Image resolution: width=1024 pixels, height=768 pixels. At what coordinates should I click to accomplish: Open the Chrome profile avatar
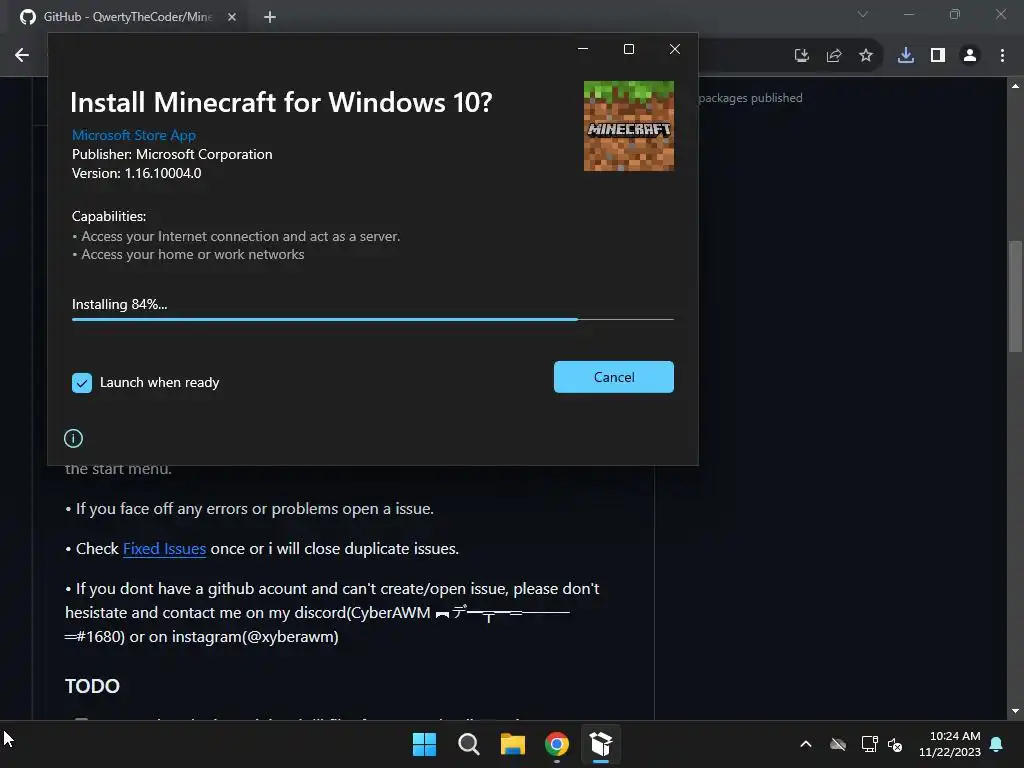coord(970,56)
